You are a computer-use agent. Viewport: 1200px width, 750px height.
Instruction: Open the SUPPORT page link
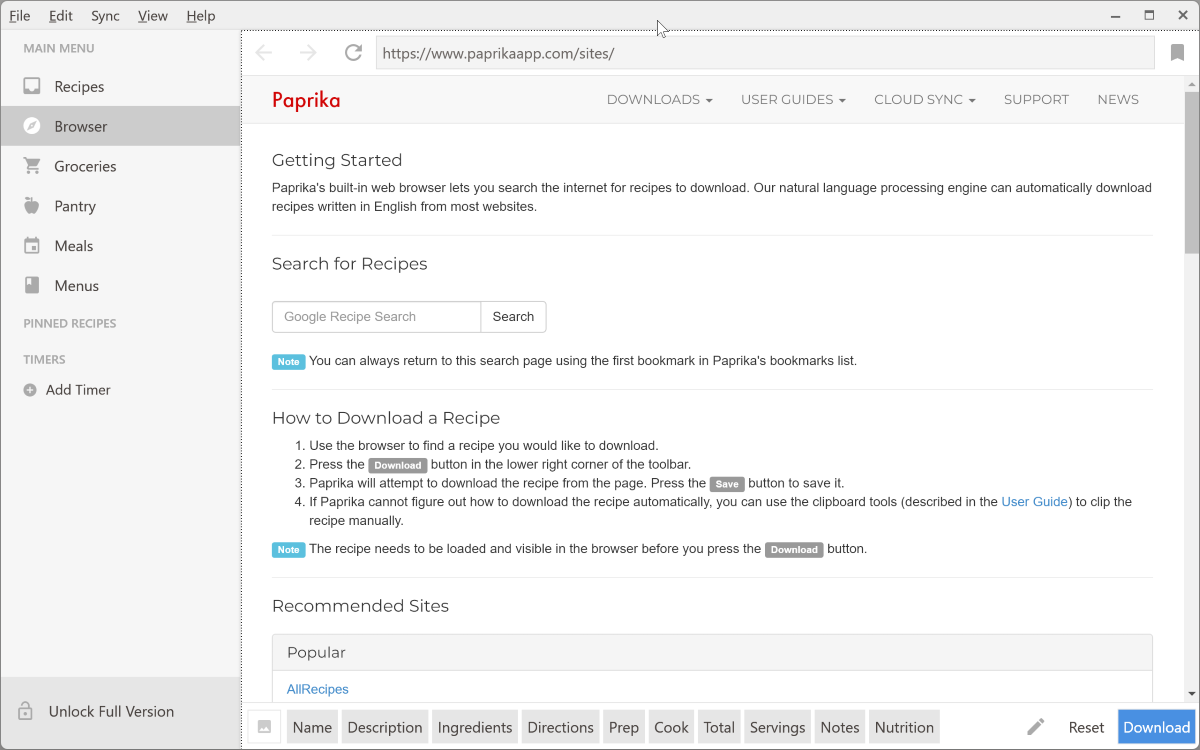point(1036,99)
